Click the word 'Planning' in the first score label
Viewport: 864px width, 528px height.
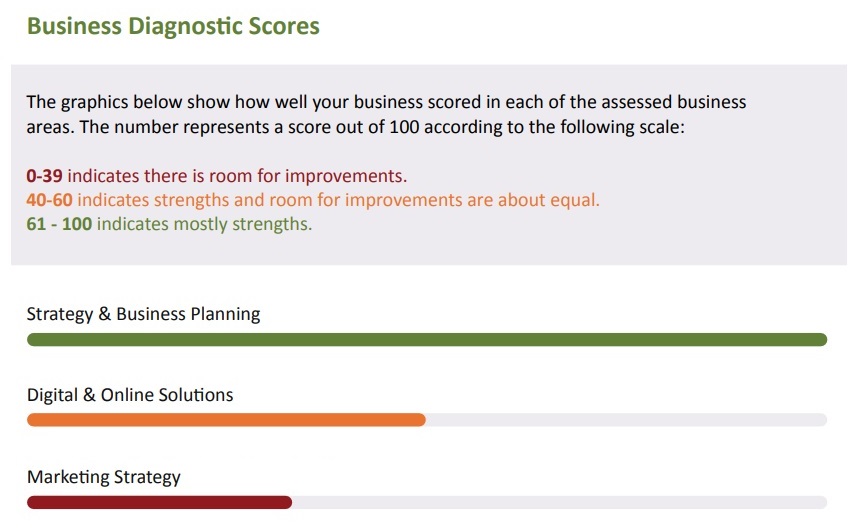(x=227, y=314)
